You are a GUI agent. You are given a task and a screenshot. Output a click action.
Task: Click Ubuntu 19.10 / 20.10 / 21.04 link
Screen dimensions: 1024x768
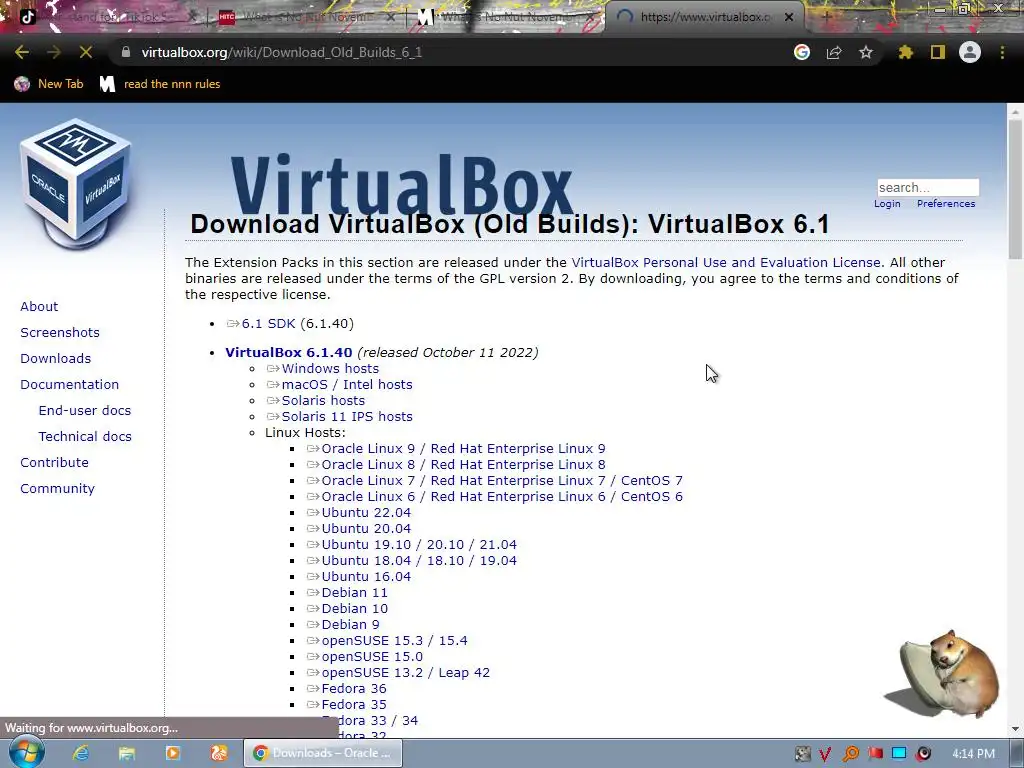tap(419, 545)
